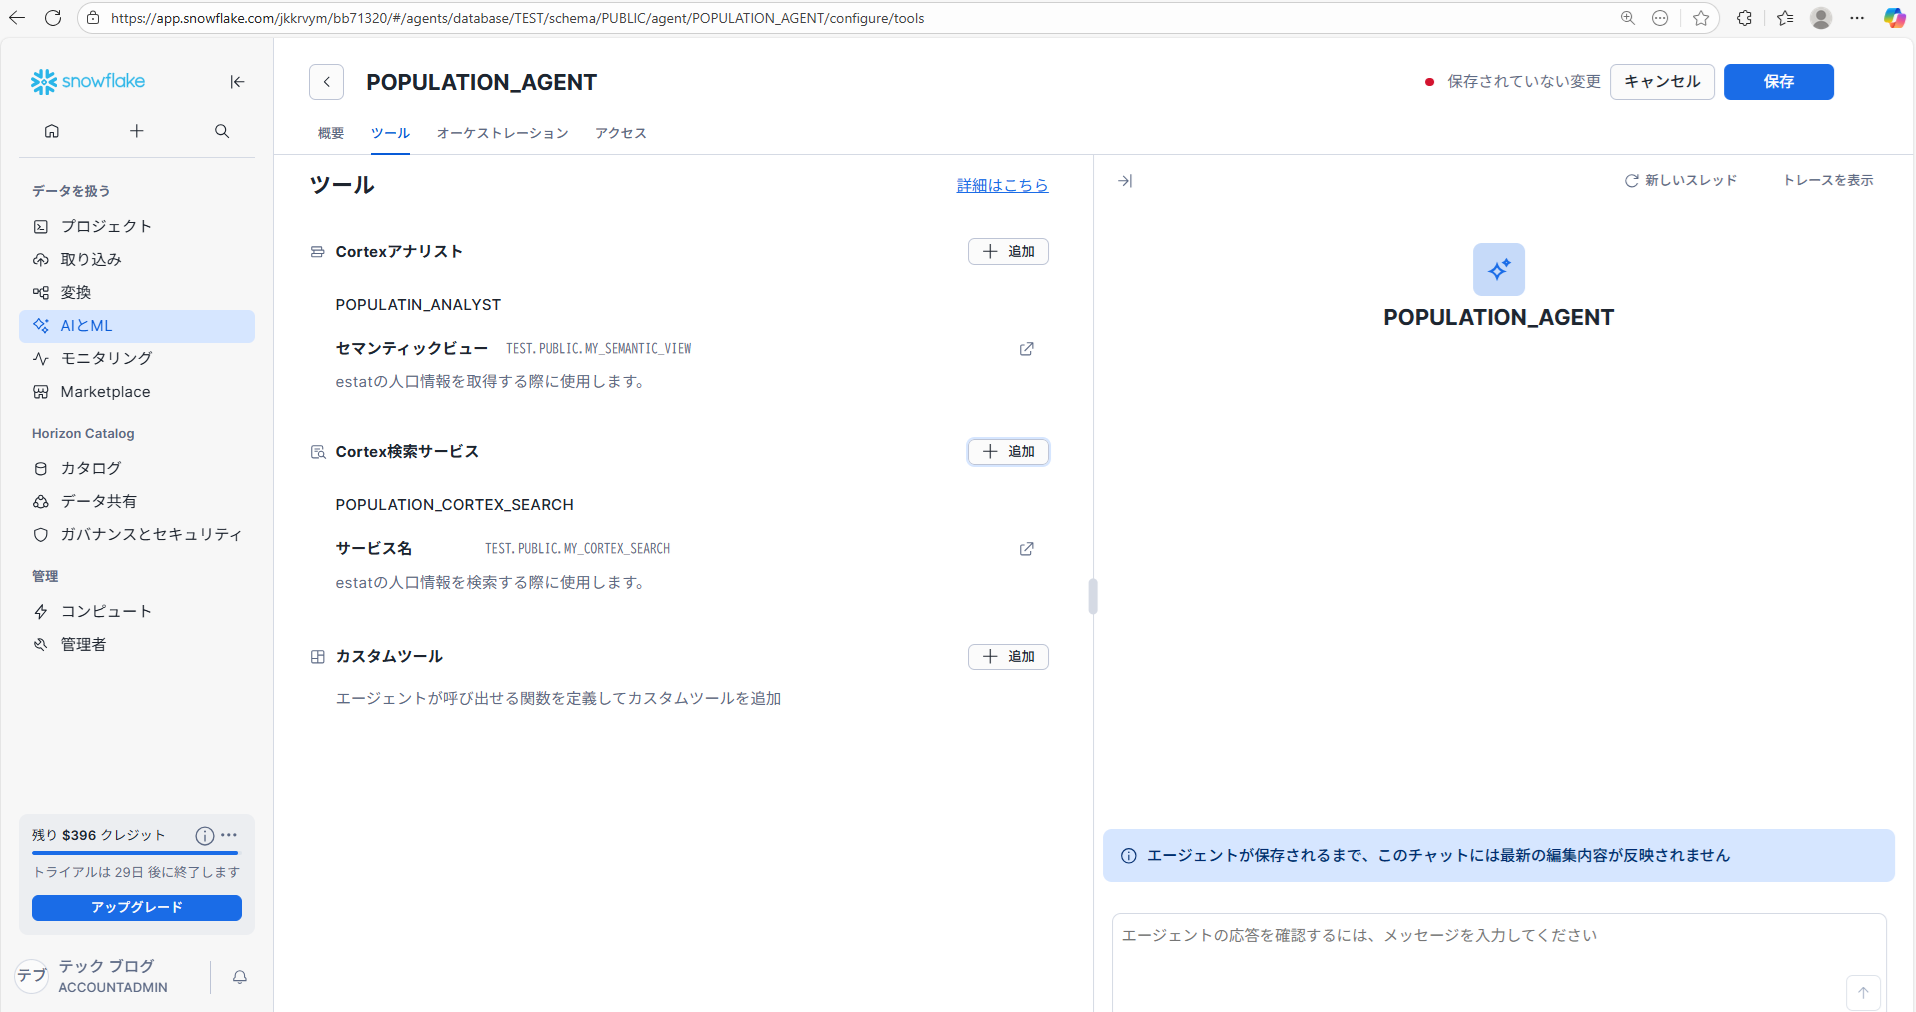Click トレースを表示
The height and width of the screenshot is (1012, 1916).
coord(1828,180)
